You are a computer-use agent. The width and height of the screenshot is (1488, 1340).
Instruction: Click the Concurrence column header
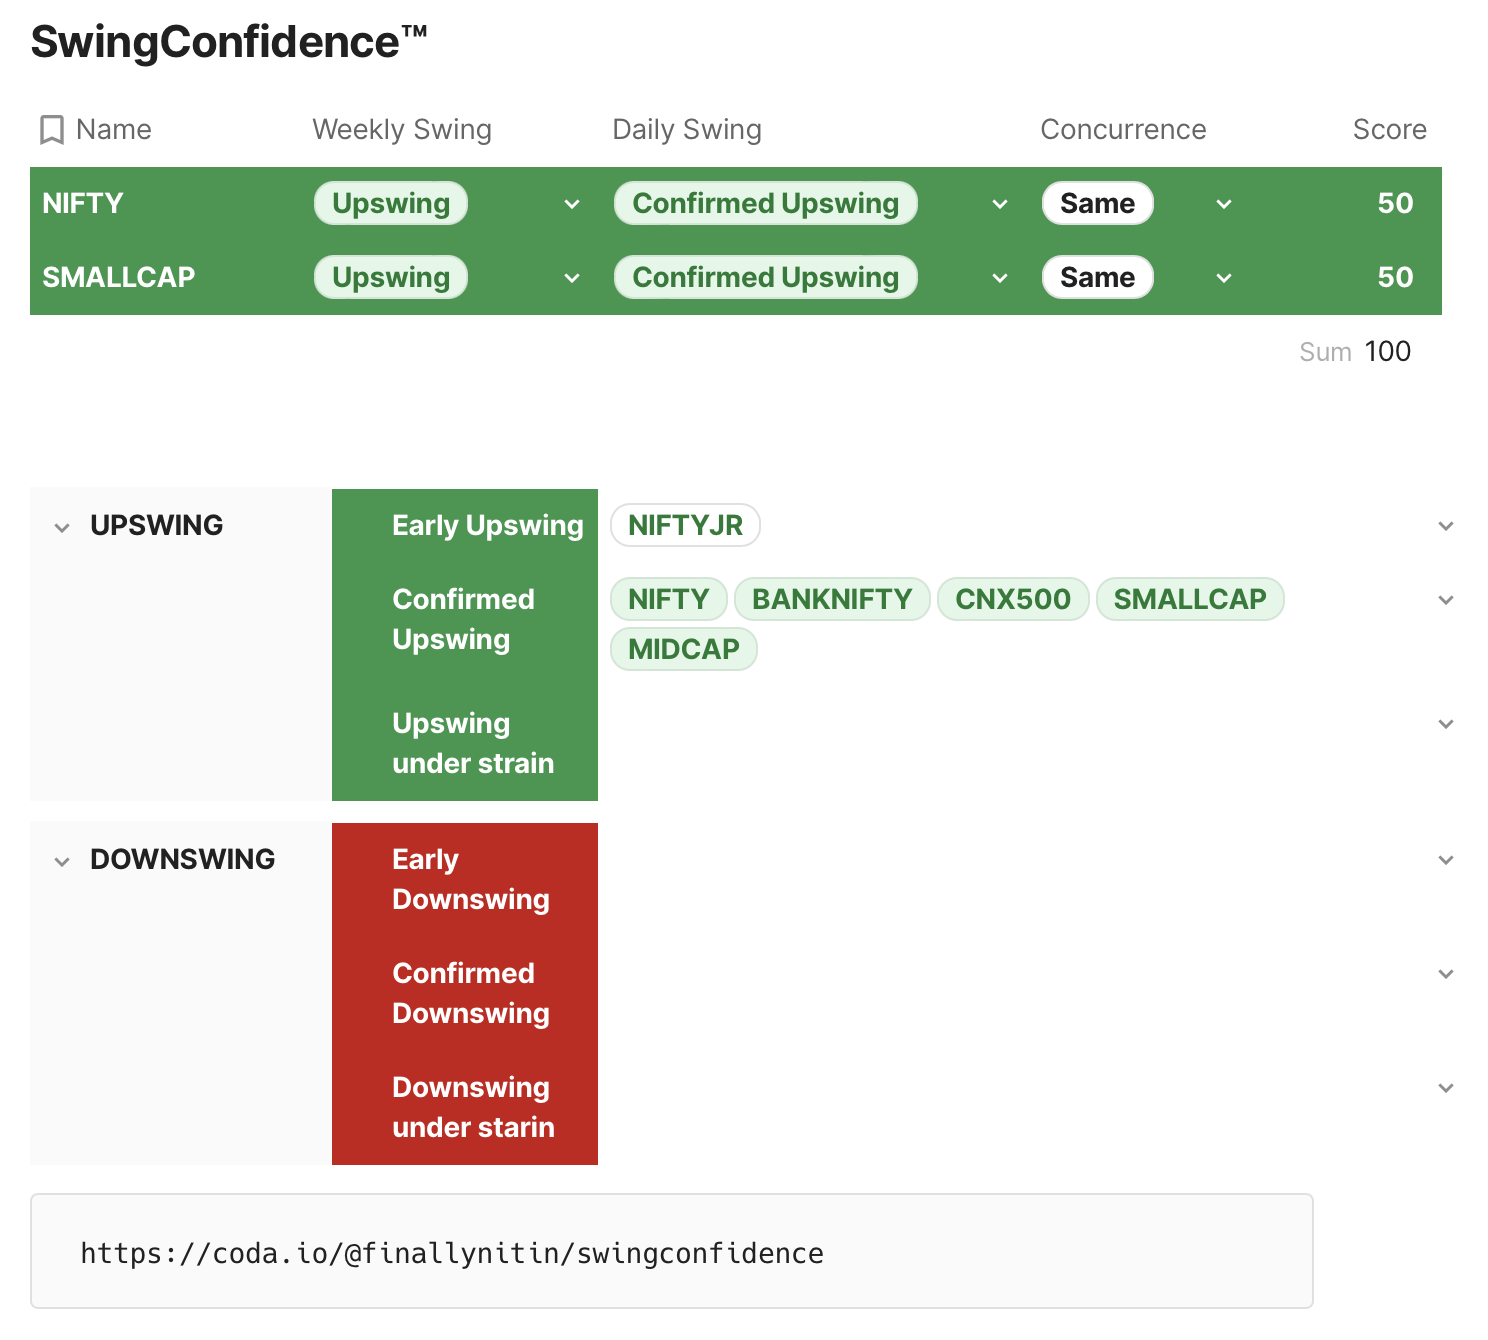click(x=1123, y=130)
